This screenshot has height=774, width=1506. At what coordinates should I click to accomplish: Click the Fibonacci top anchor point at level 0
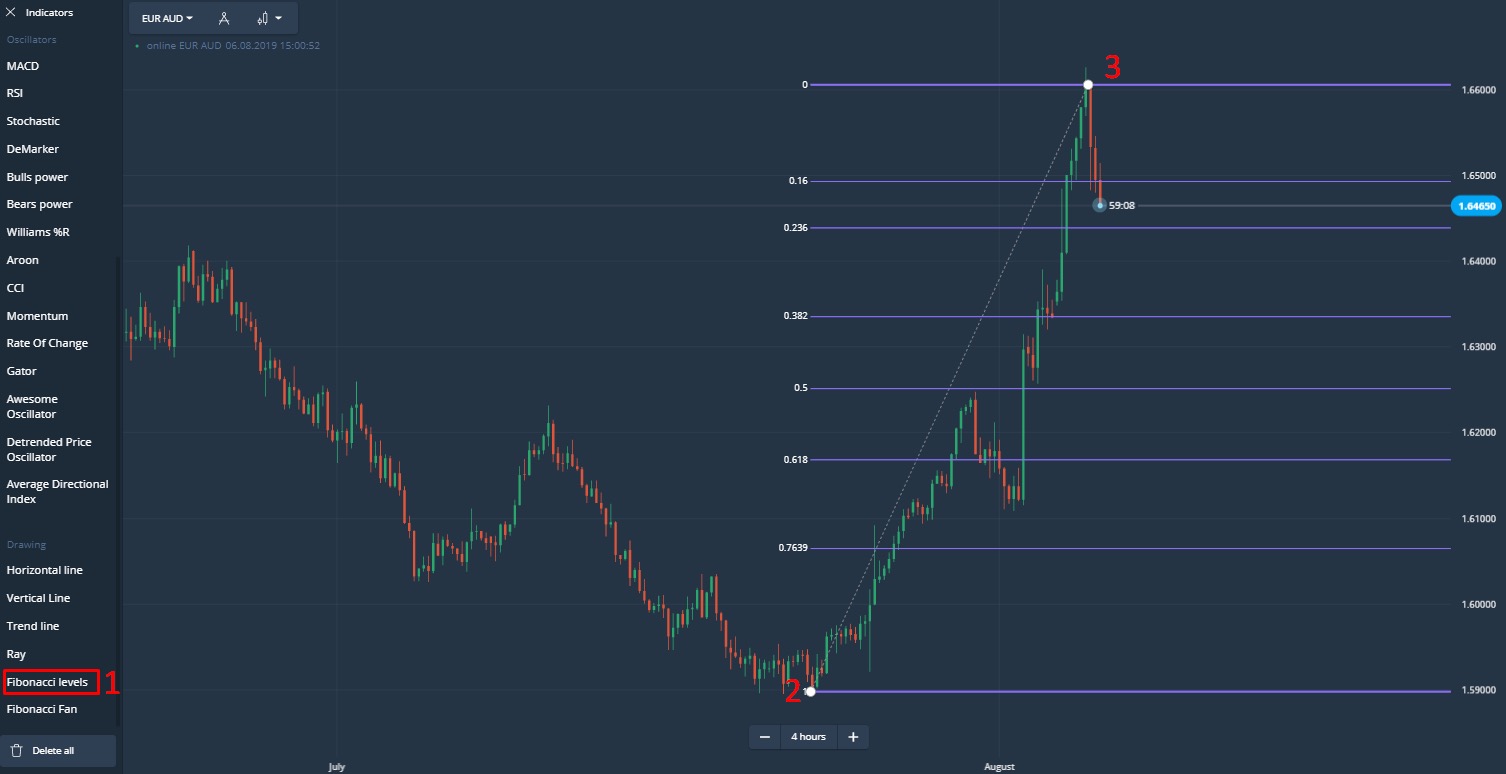click(1088, 85)
